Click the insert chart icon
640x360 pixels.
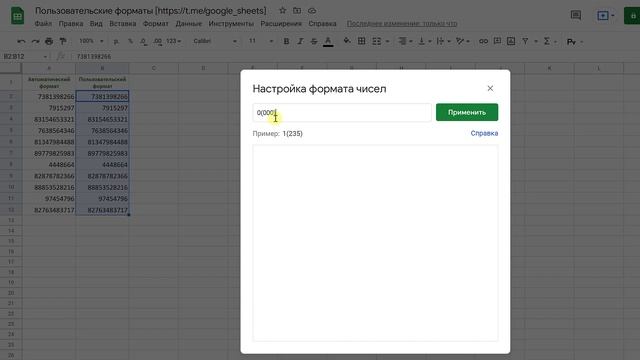coord(511,41)
